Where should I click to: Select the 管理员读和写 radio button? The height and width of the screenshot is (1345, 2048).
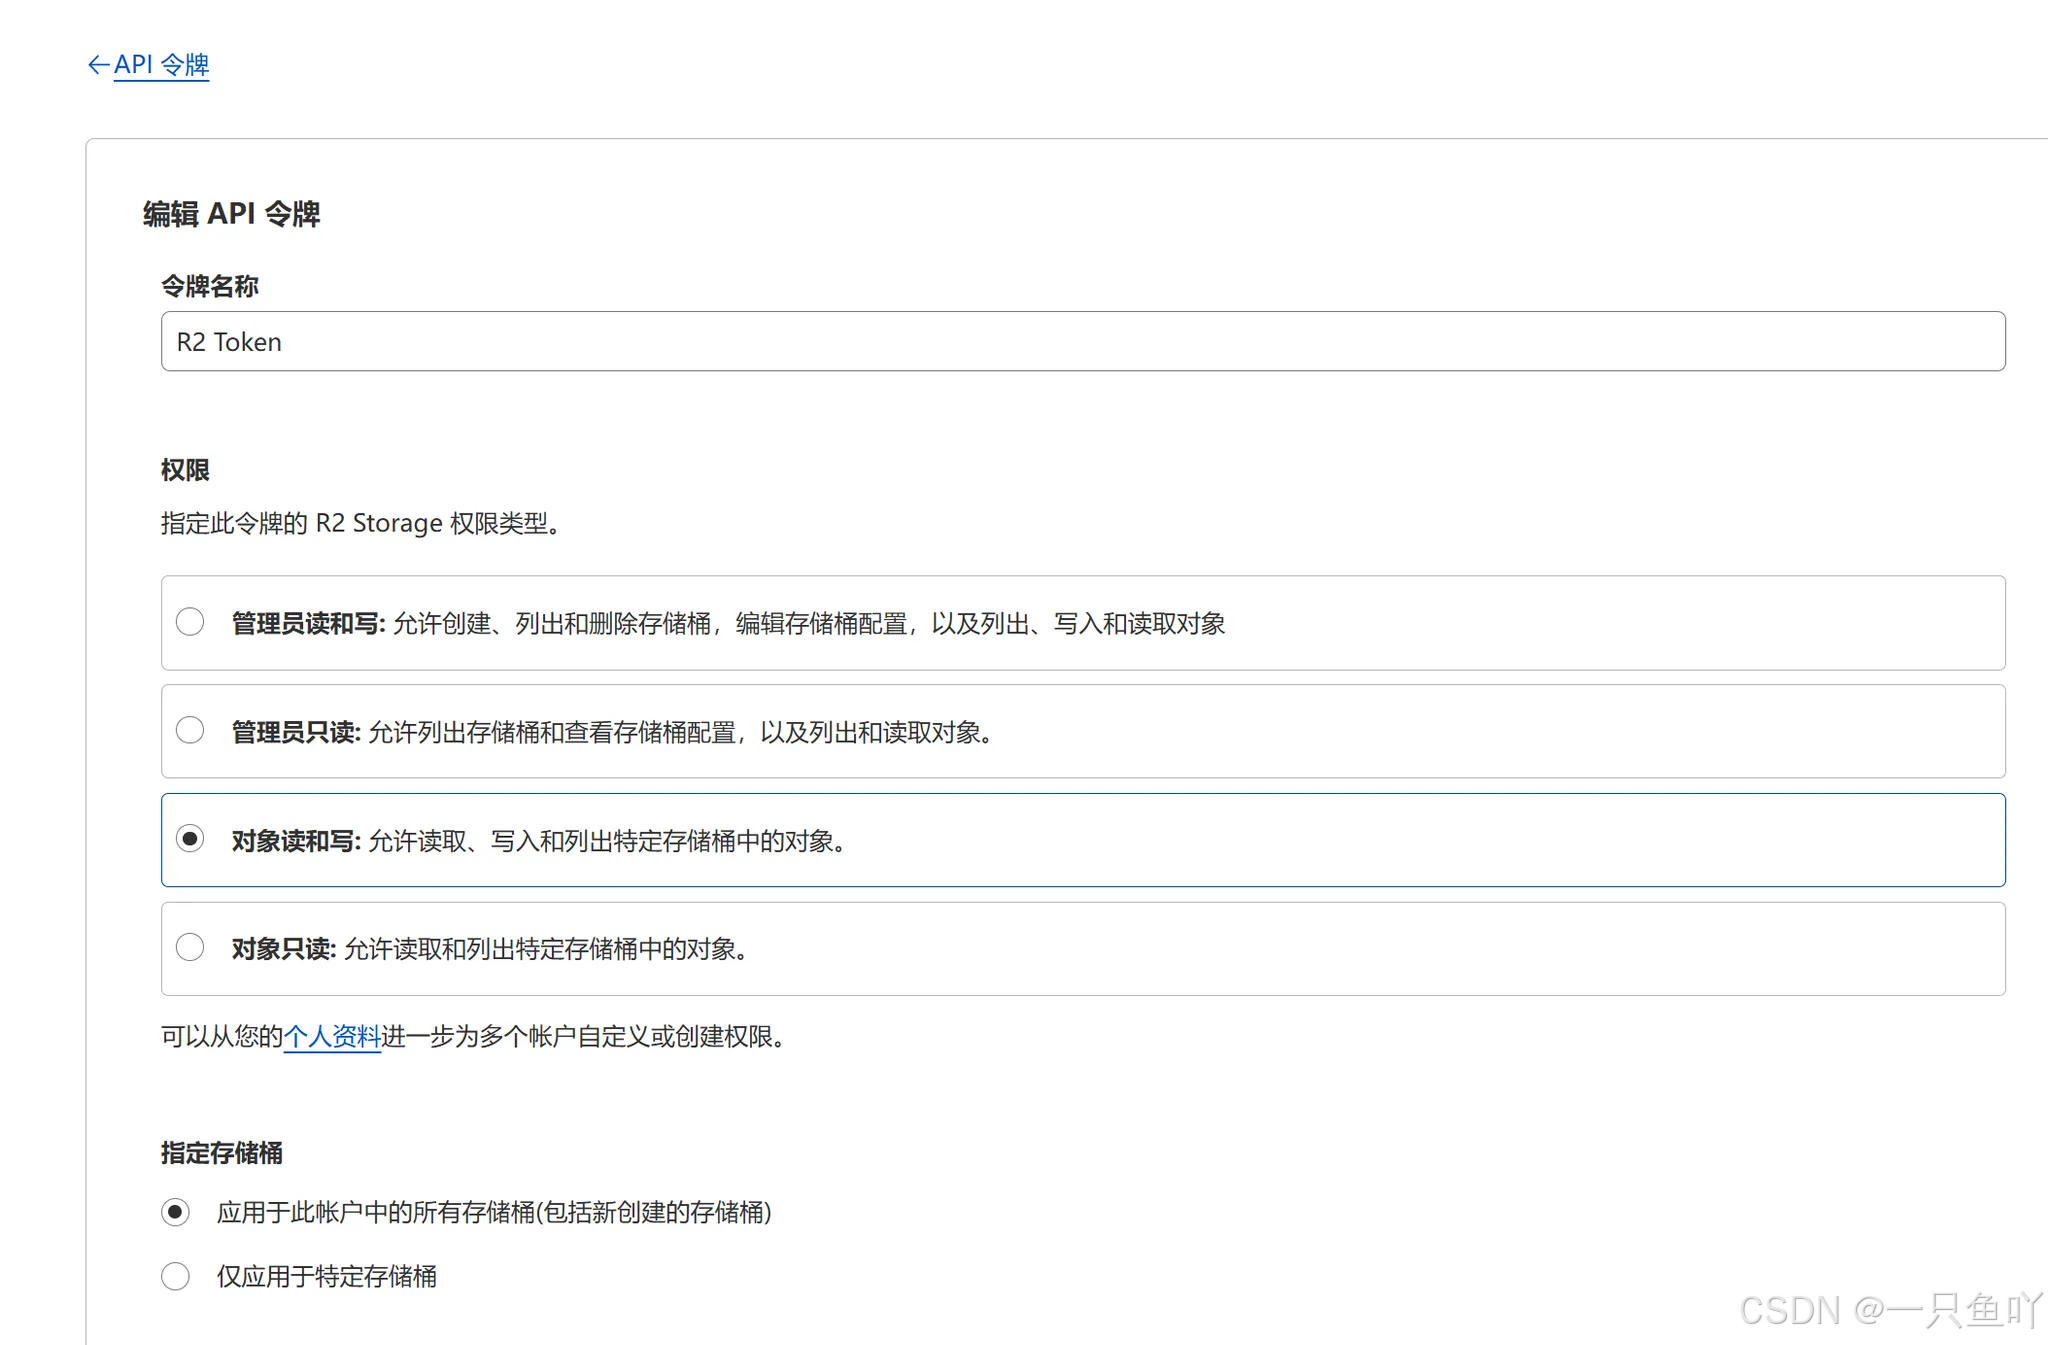pos(190,622)
